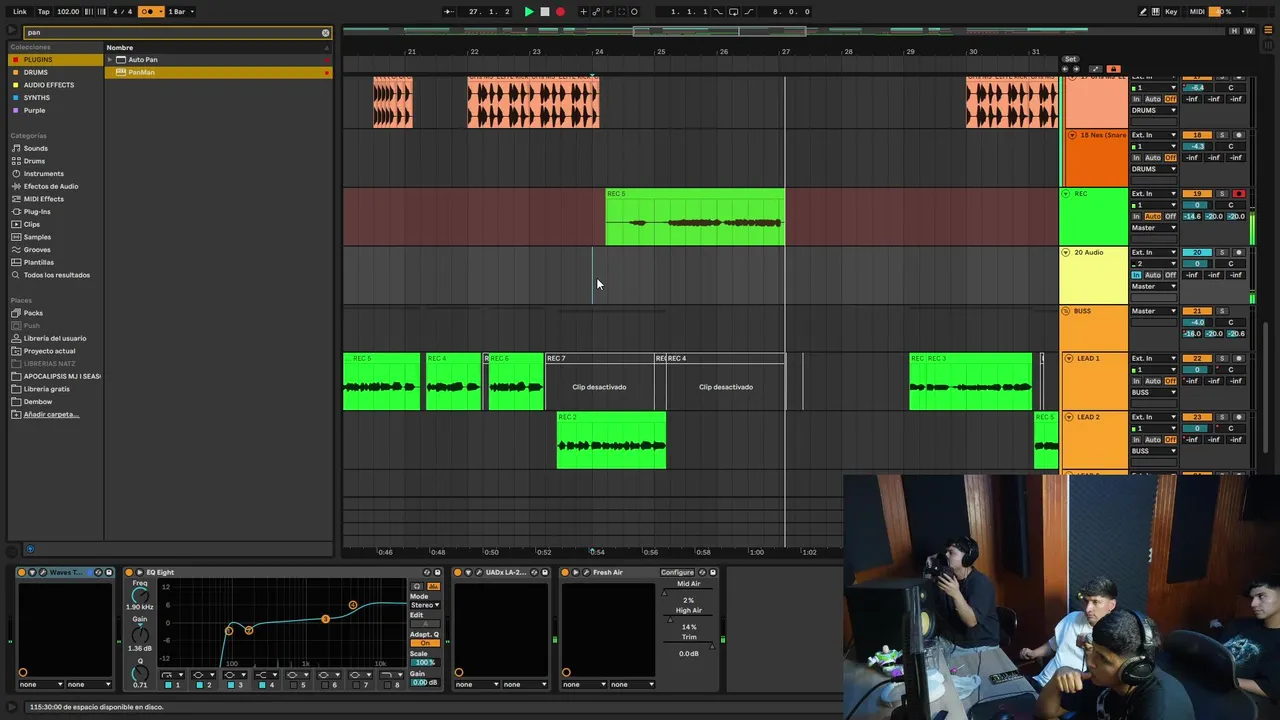Solo the REC track with its S button
Screen dimensions: 1280x720
point(1221,194)
